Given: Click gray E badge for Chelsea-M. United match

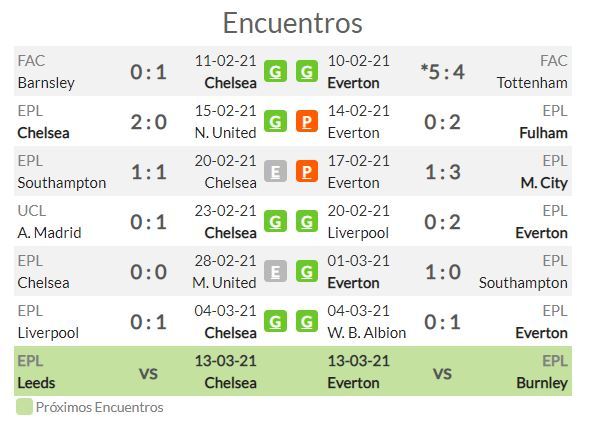Looking at the screenshot, I should tap(275, 271).
